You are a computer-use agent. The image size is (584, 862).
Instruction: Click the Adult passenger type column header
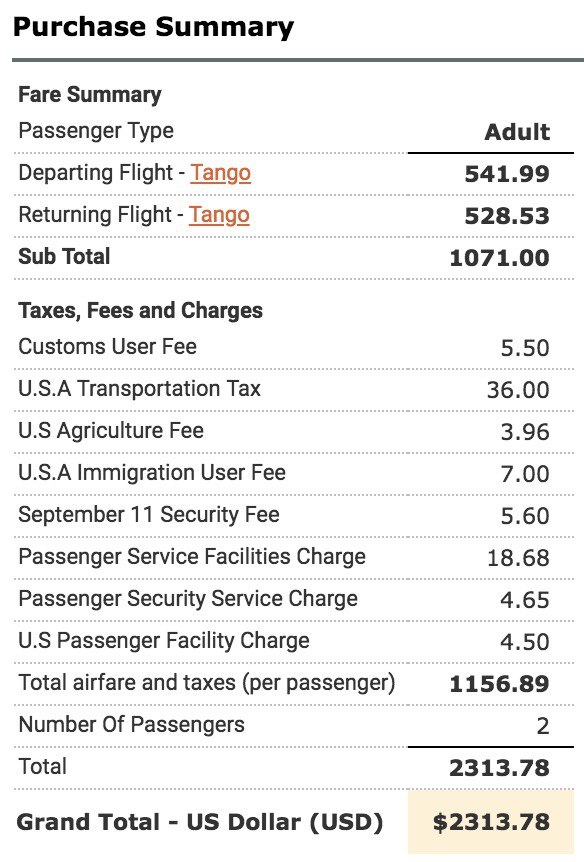click(x=517, y=132)
